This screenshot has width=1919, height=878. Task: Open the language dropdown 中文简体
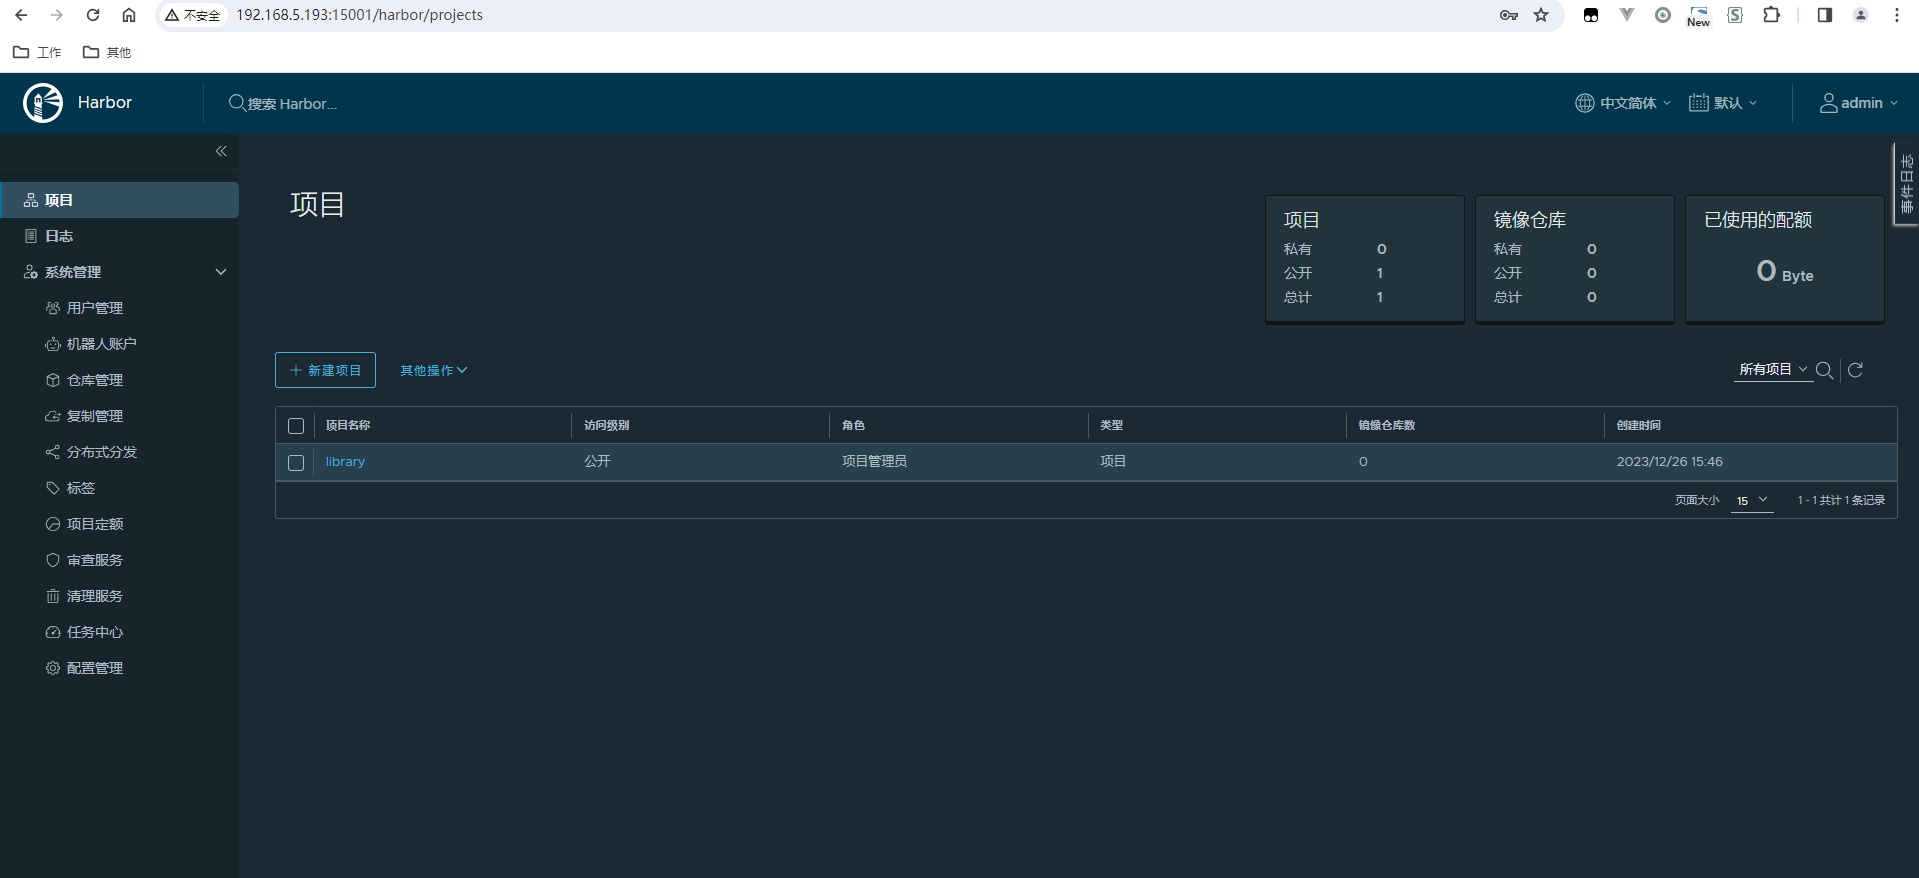1623,103
